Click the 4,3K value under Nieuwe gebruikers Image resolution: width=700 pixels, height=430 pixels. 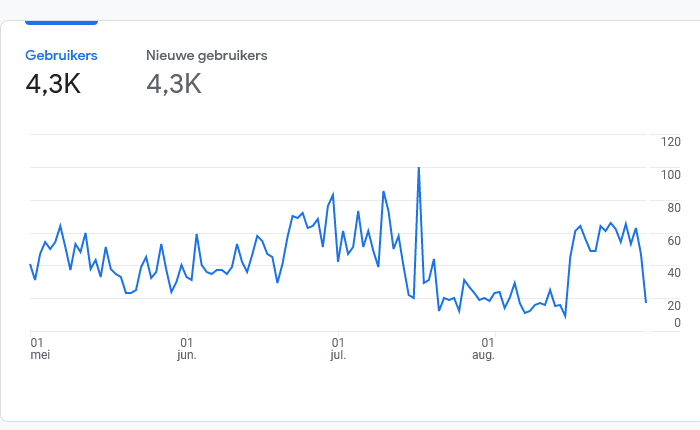174,84
